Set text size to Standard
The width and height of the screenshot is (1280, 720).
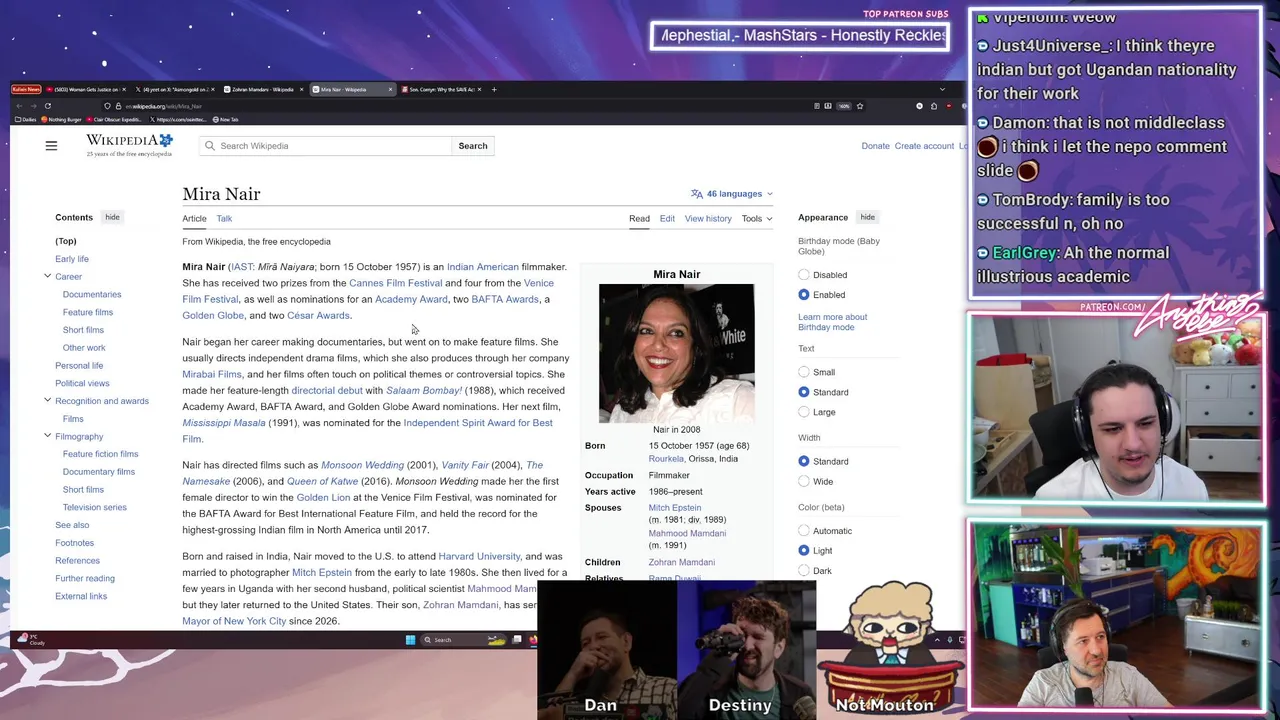(x=804, y=392)
